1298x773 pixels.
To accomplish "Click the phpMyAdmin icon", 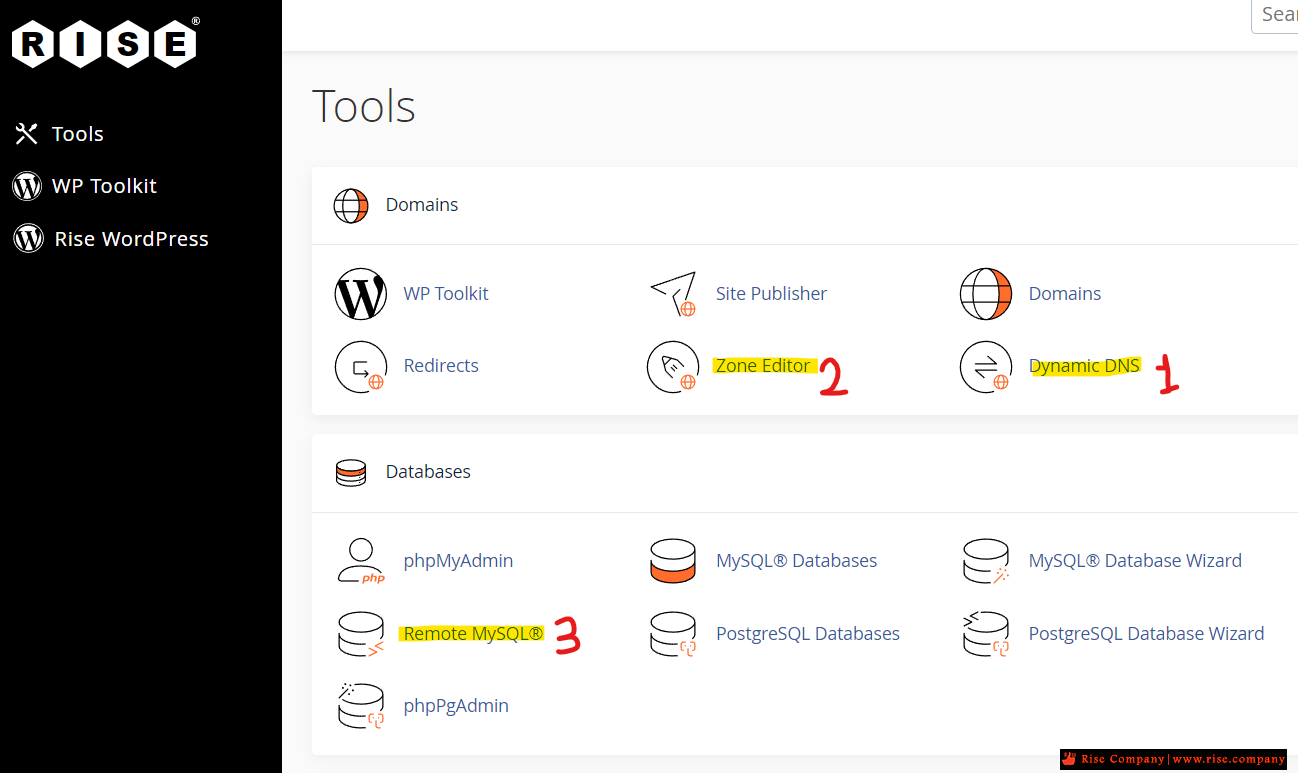I will point(360,561).
